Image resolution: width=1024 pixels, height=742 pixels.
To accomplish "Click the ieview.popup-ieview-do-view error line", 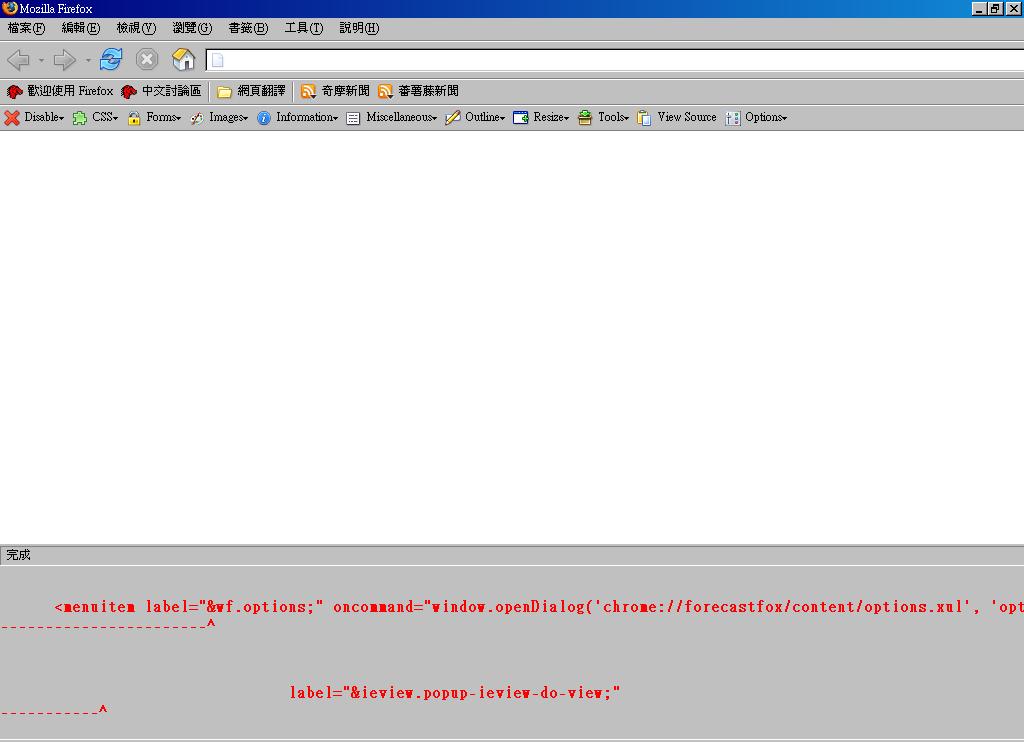I will (455, 693).
